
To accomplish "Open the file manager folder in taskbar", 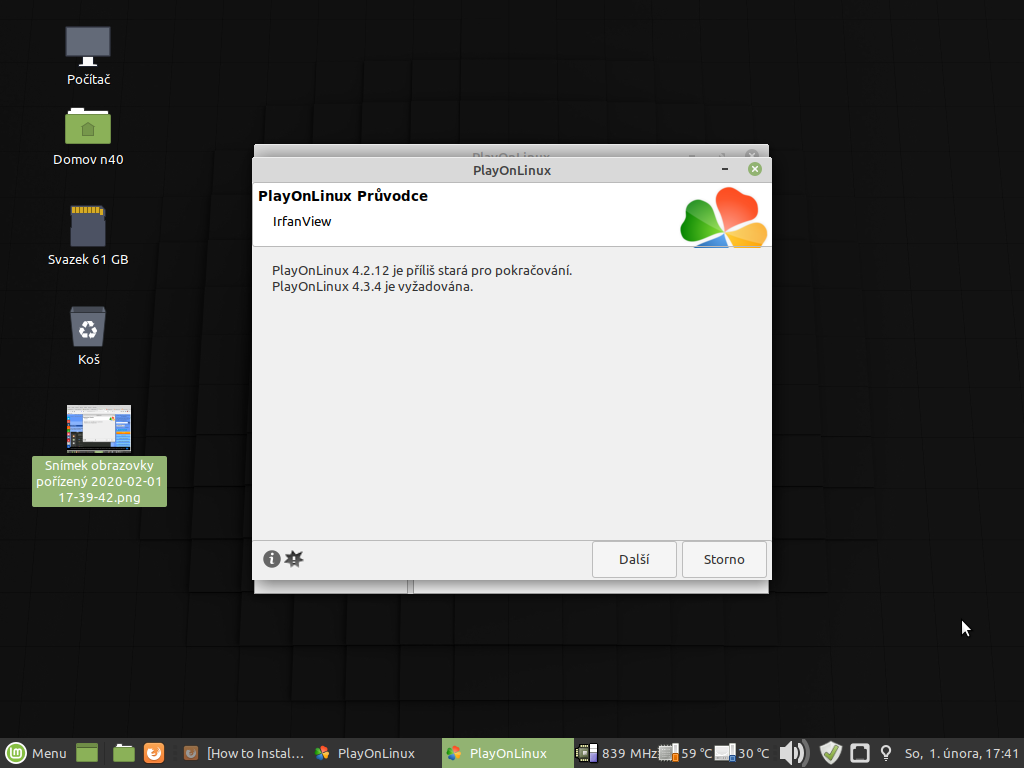I will (x=124, y=753).
